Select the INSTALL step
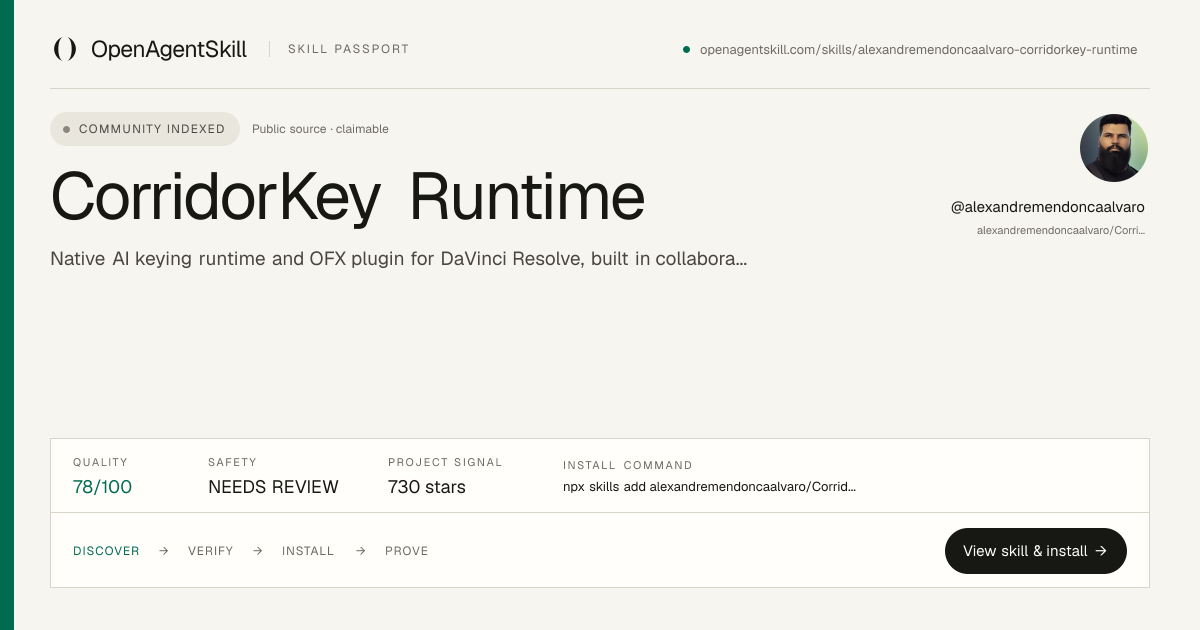The width and height of the screenshot is (1200, 630). [308, 551]
